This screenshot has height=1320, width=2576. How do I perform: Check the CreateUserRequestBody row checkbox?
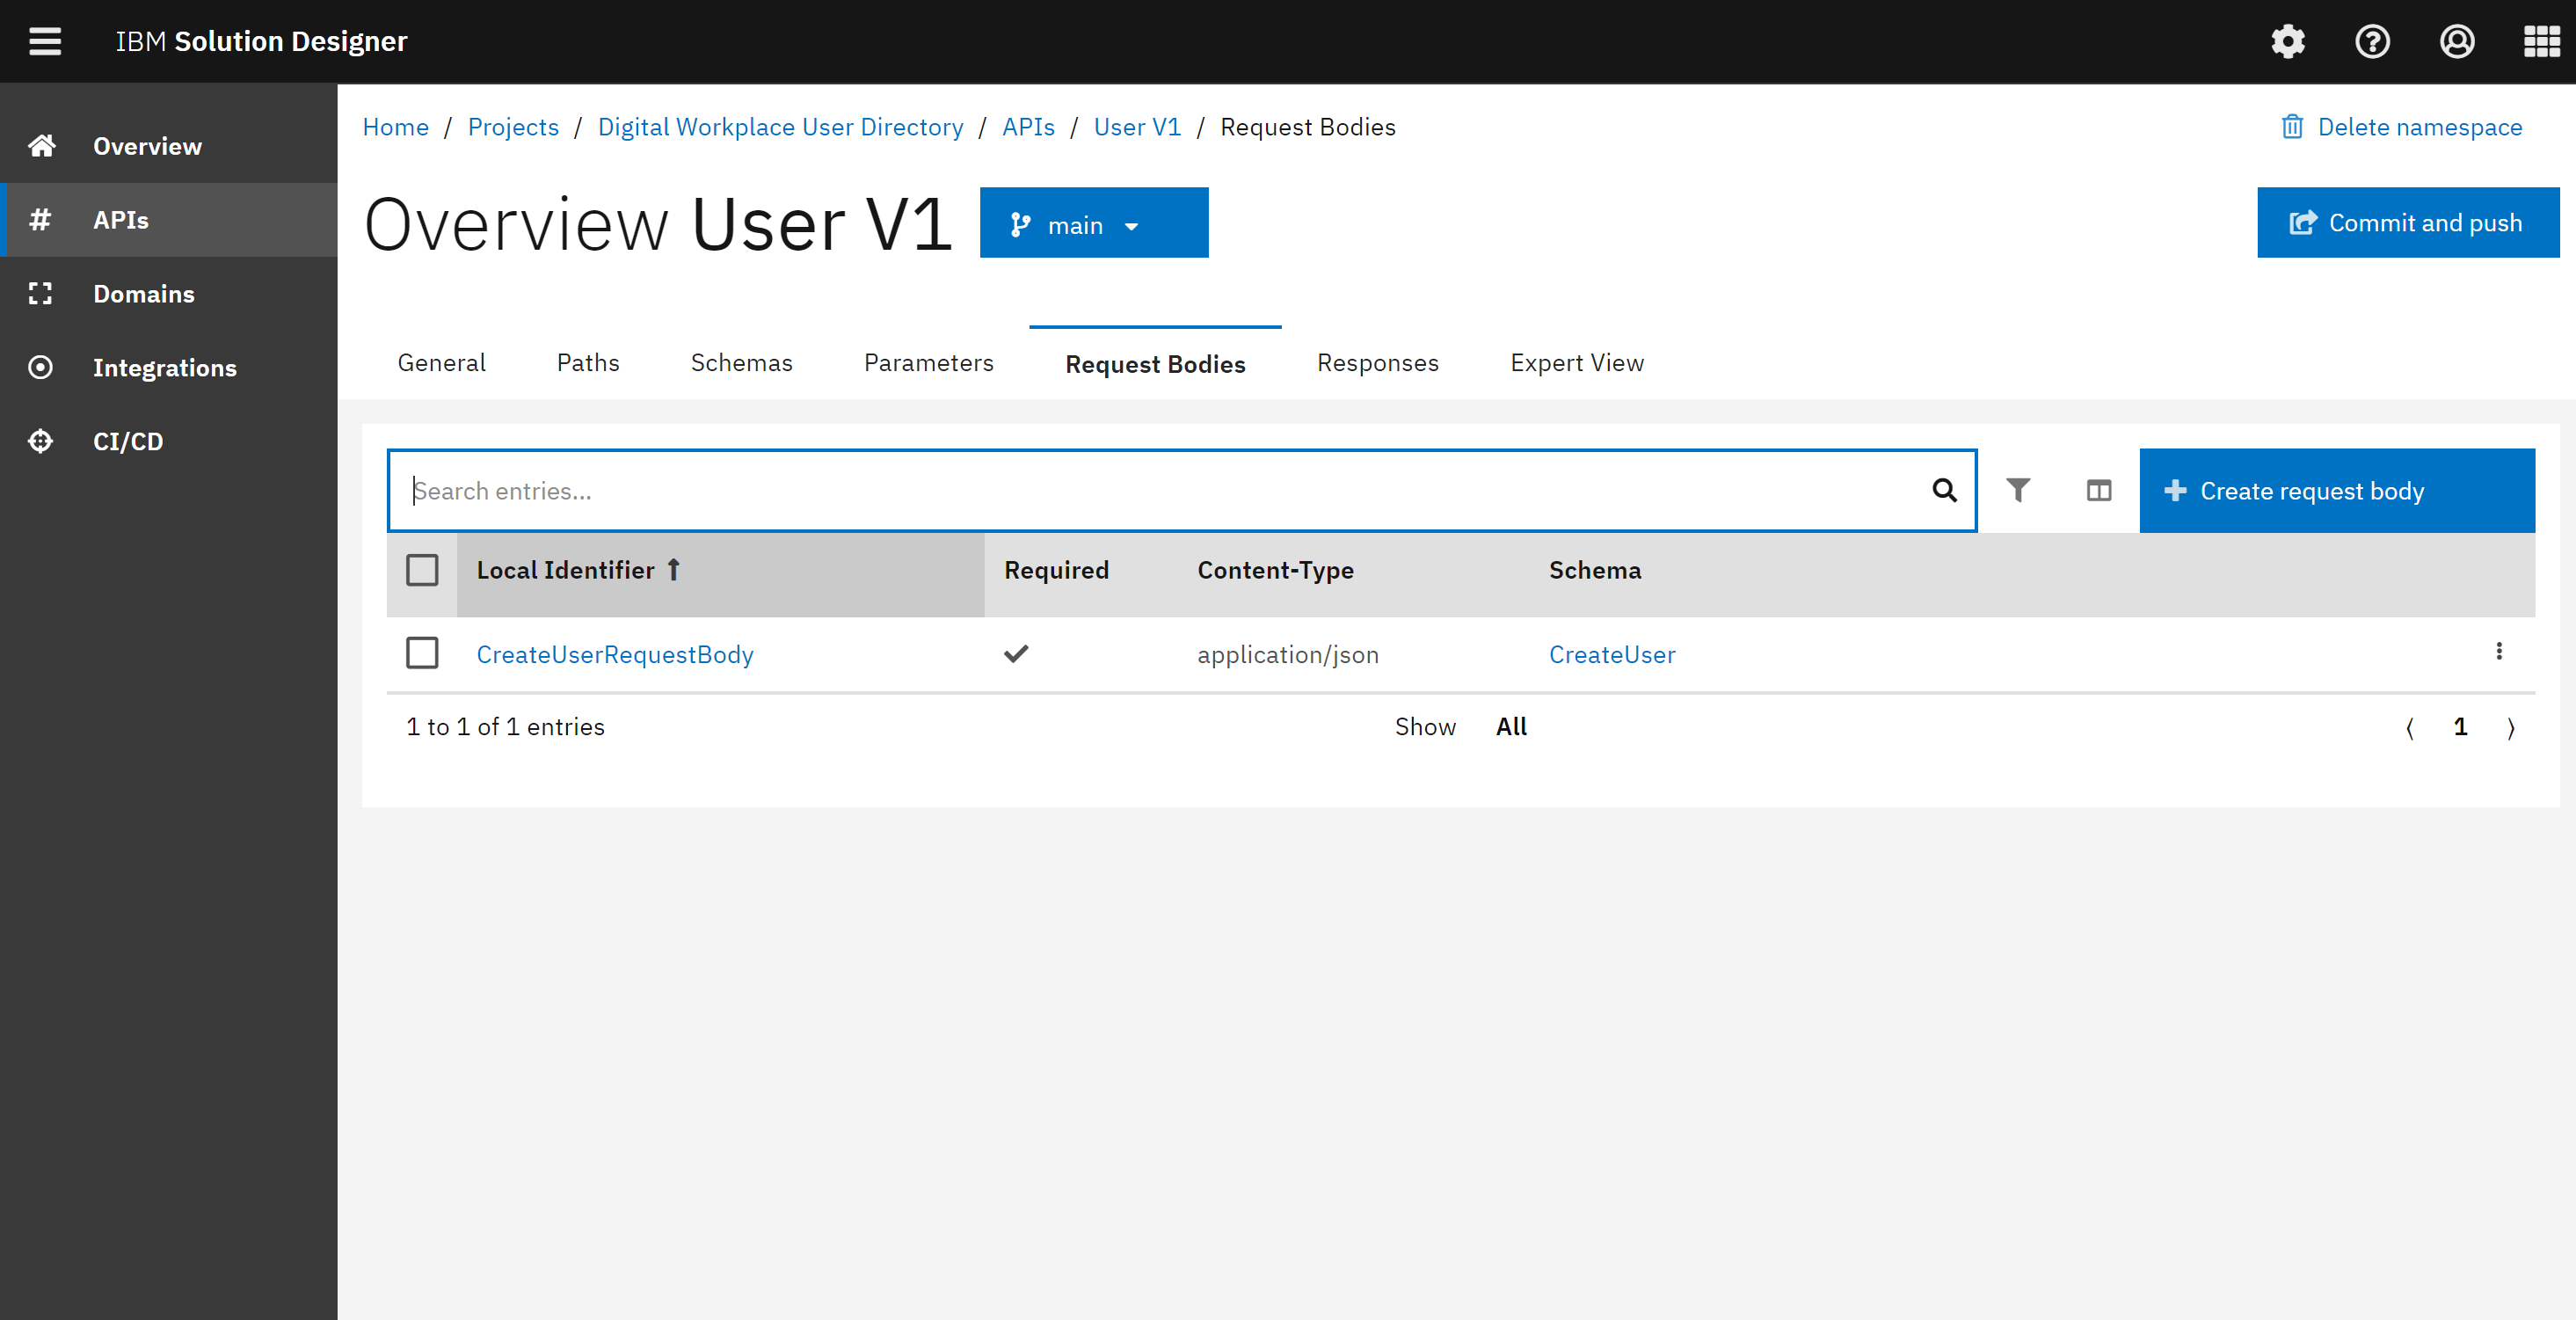coord(422,653)
